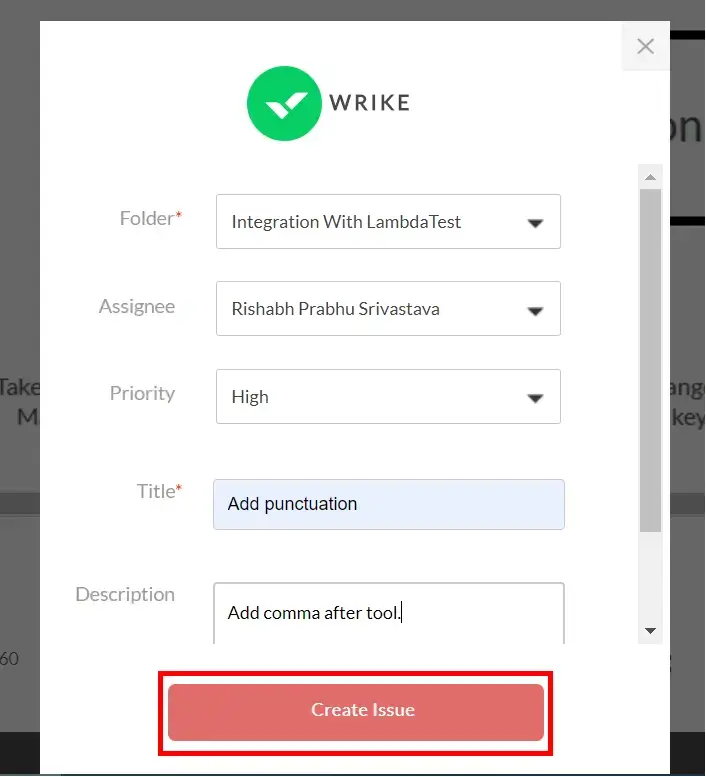Click the green Wrike checkmark logo
706x777 pixels.
click(x=284, y=103)
